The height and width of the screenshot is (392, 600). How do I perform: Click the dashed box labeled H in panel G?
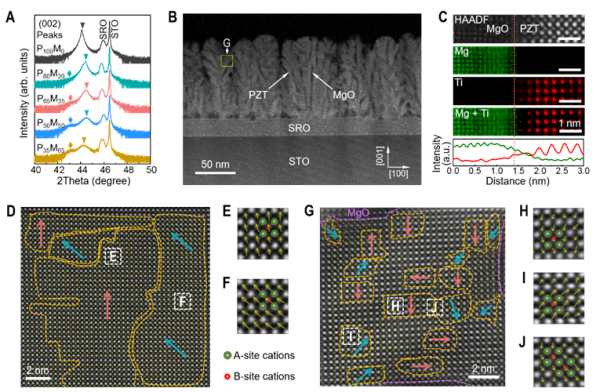click(x=395, y=305)
